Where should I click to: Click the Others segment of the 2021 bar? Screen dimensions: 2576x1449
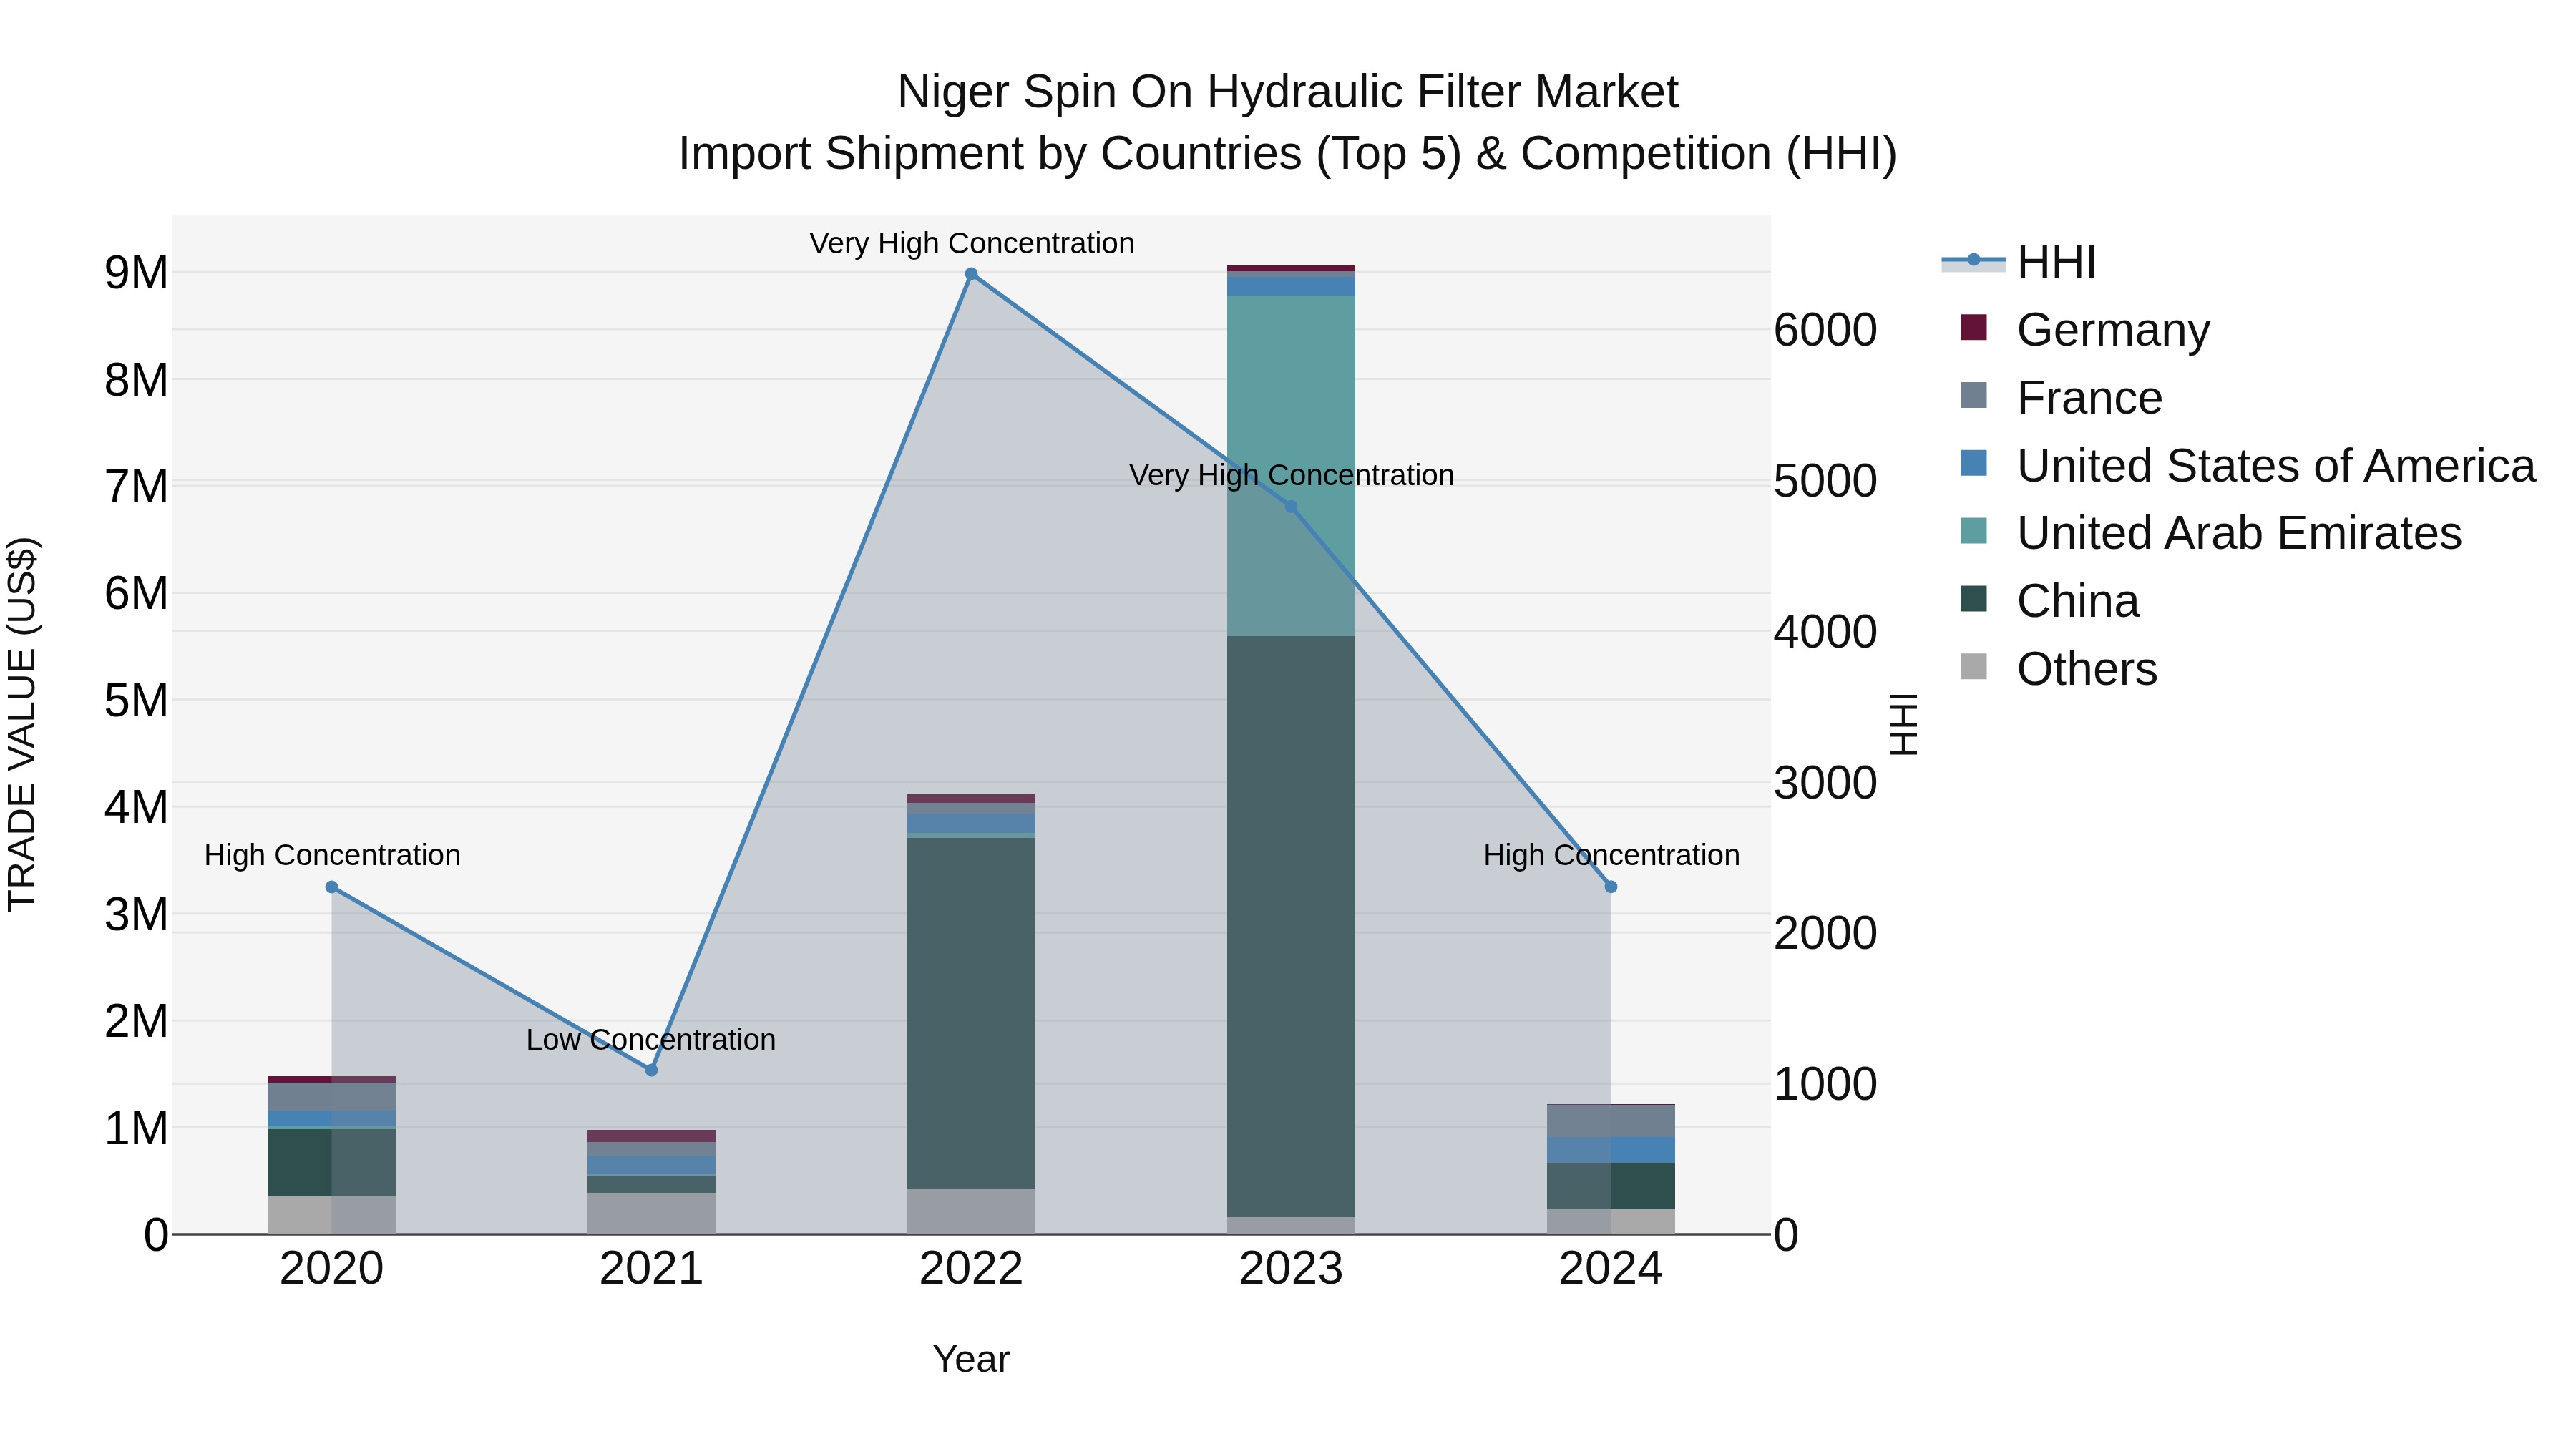coord(651,1213)
